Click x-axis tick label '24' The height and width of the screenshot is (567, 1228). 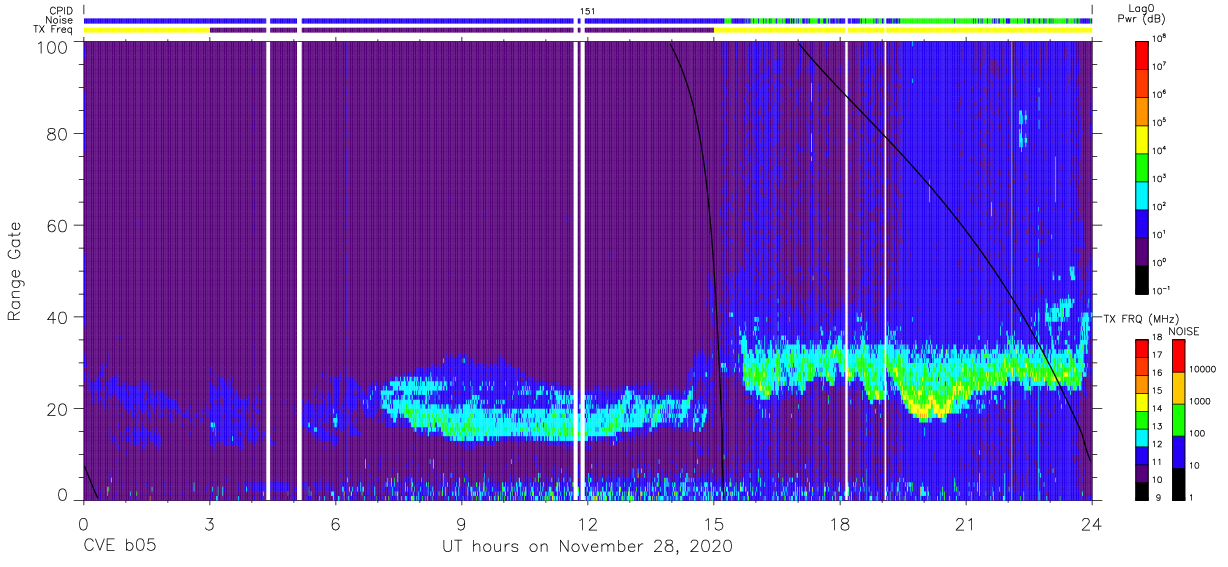pos(1092,524)
